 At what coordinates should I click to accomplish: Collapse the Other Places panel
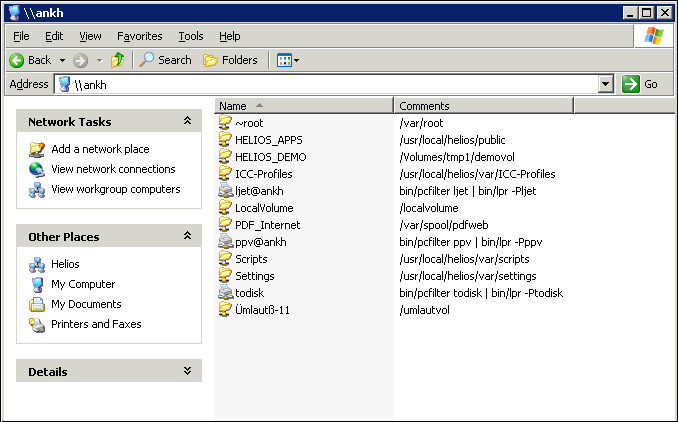pyautogui.click(x=187, y=236)
